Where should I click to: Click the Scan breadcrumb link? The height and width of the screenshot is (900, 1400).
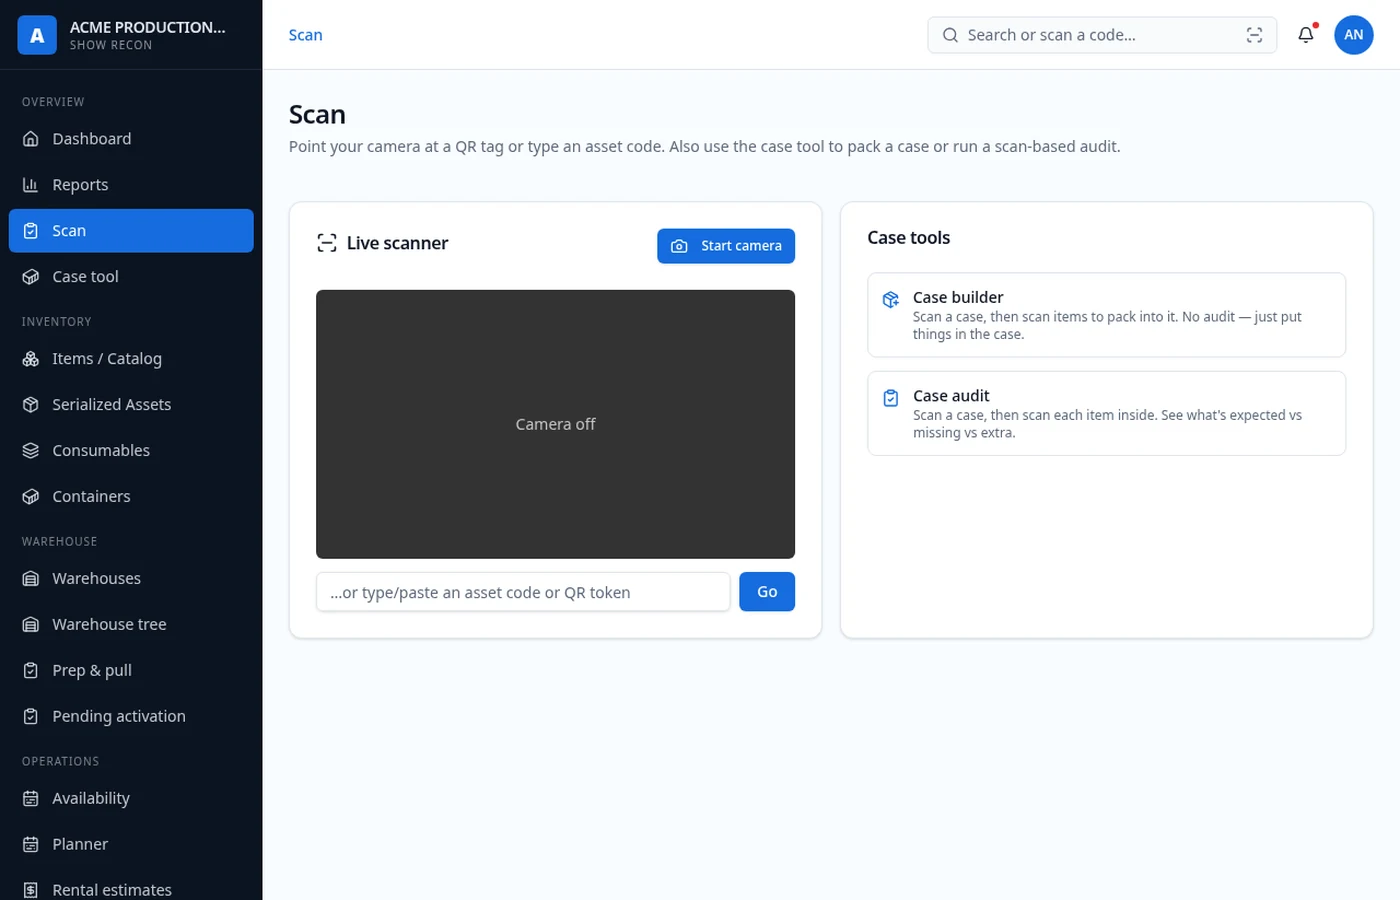(x=306, y=35)
